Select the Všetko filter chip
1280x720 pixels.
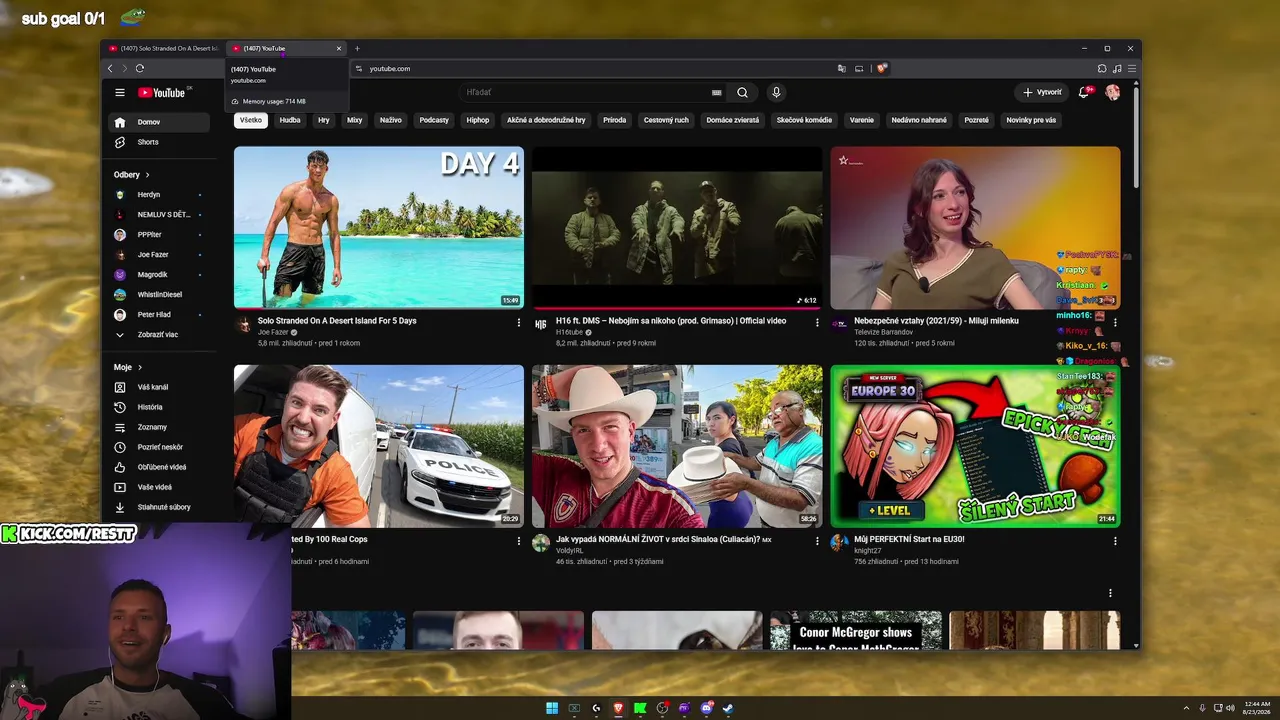point(251,120)
